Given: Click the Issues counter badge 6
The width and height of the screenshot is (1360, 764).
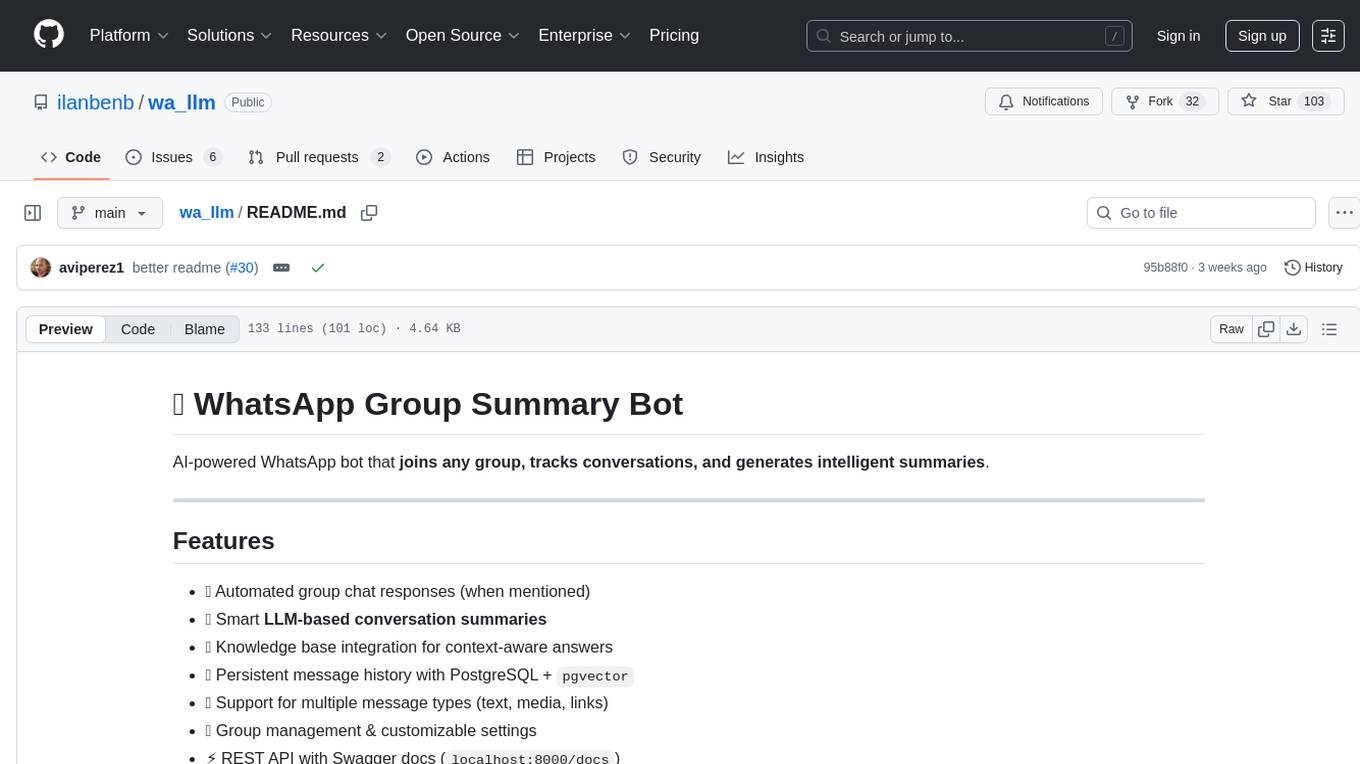Looking at the screenshot, I should (212, 157).
